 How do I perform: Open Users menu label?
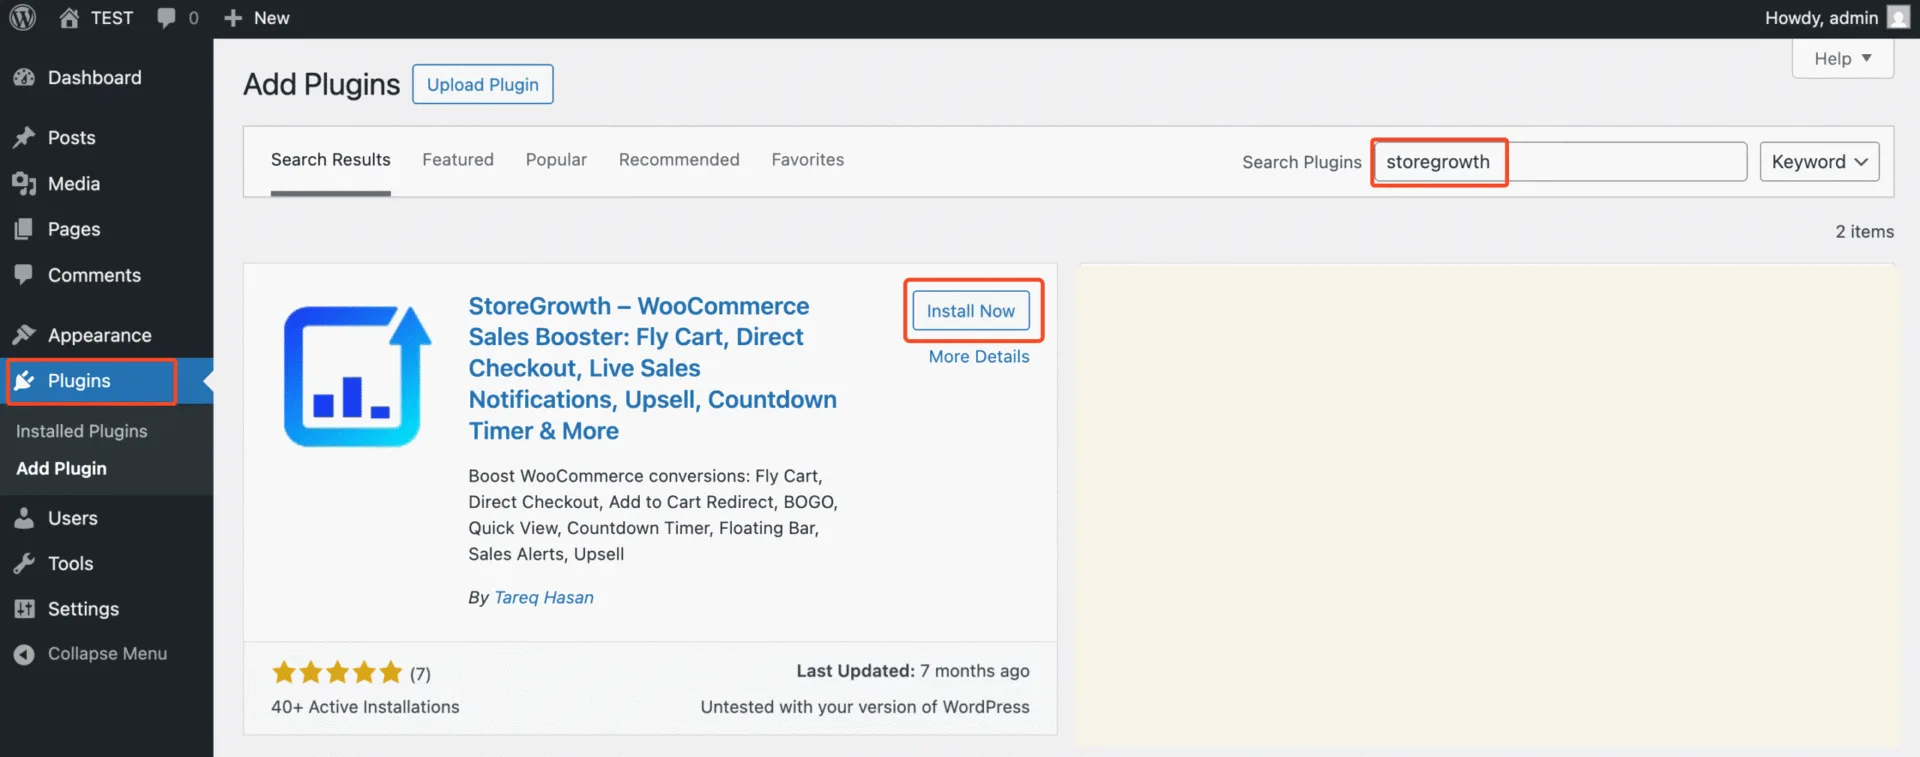(73, 518)
